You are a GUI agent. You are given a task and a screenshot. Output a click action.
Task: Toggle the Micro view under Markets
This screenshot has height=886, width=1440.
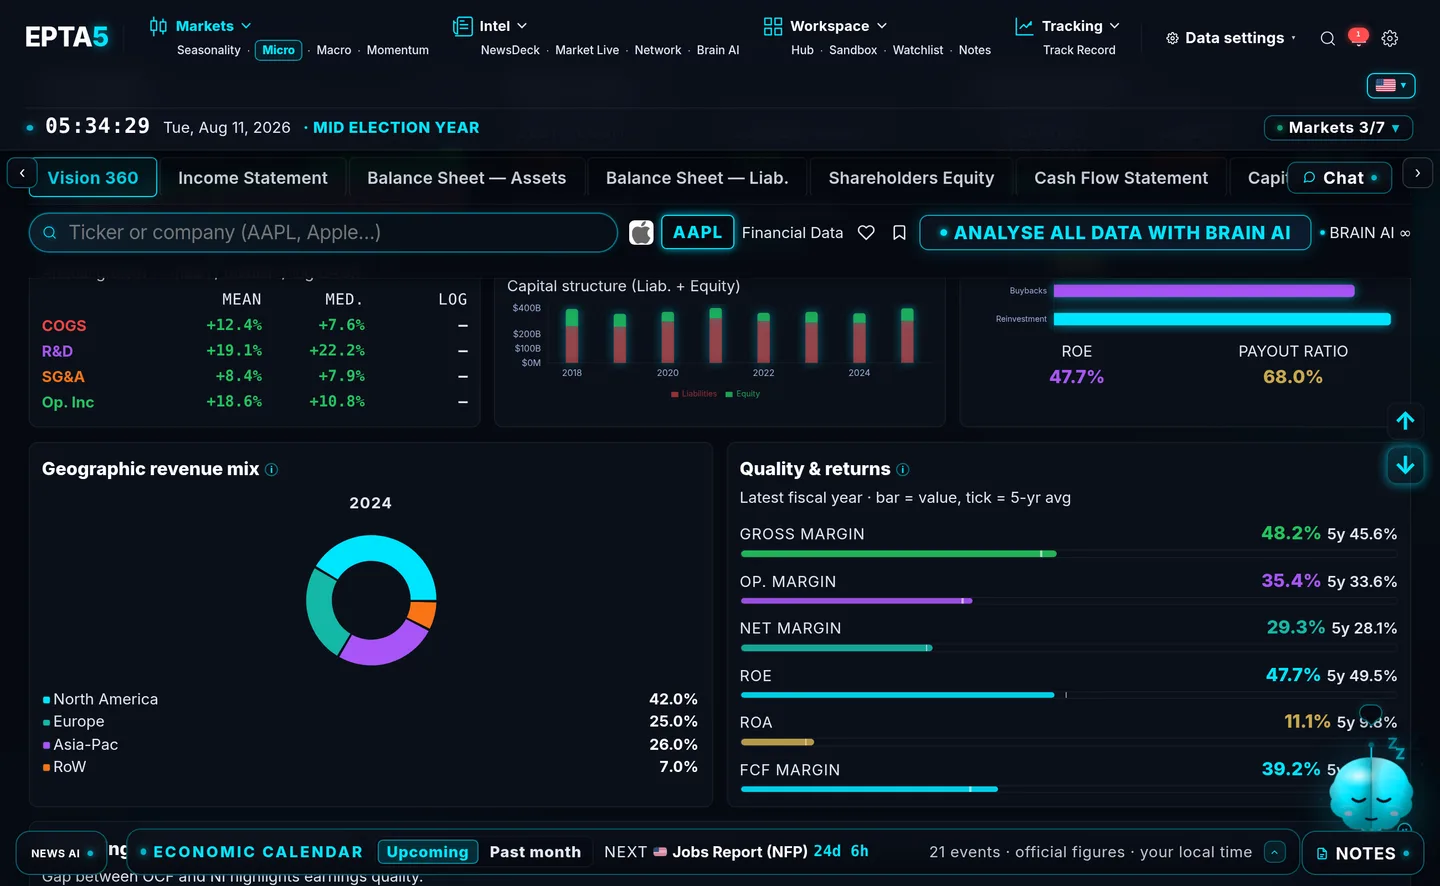(x=278, y=50)
